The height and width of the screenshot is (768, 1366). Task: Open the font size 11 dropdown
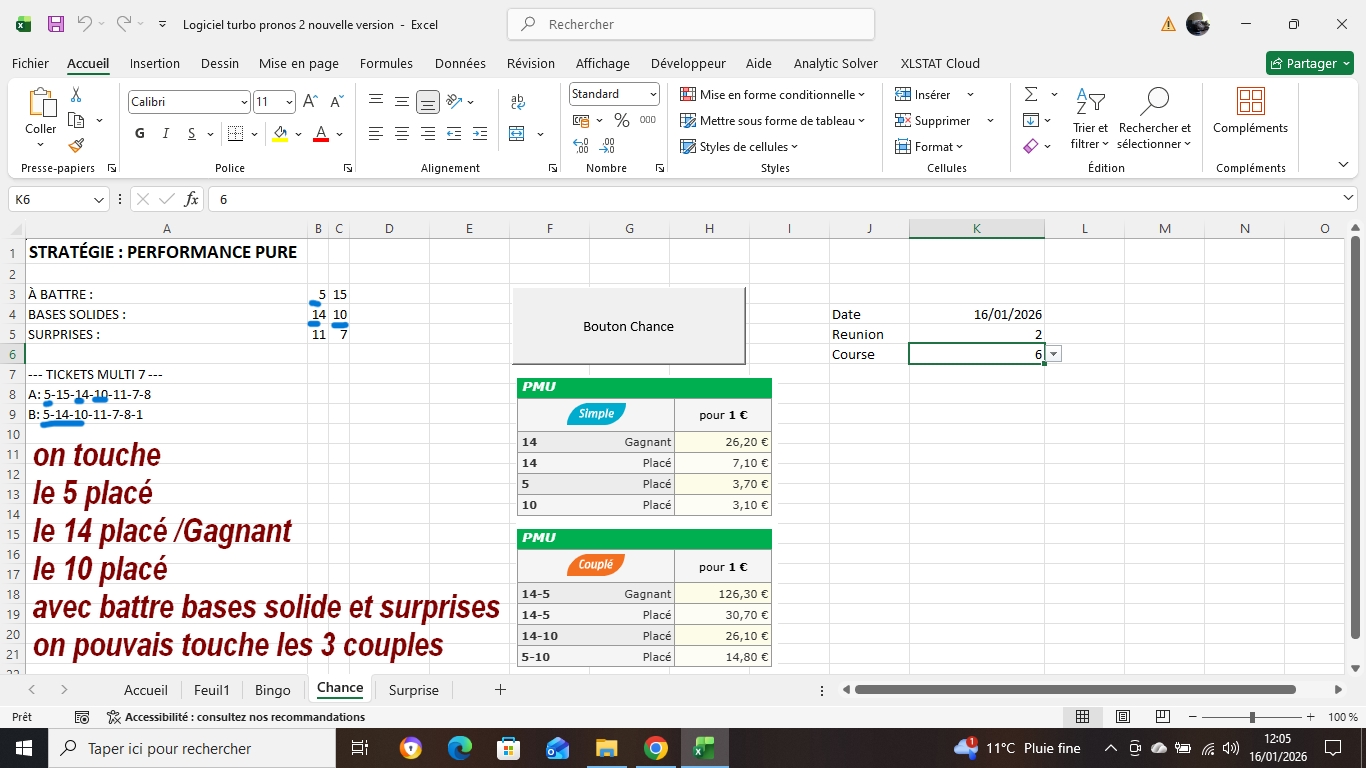click(289, 102)
